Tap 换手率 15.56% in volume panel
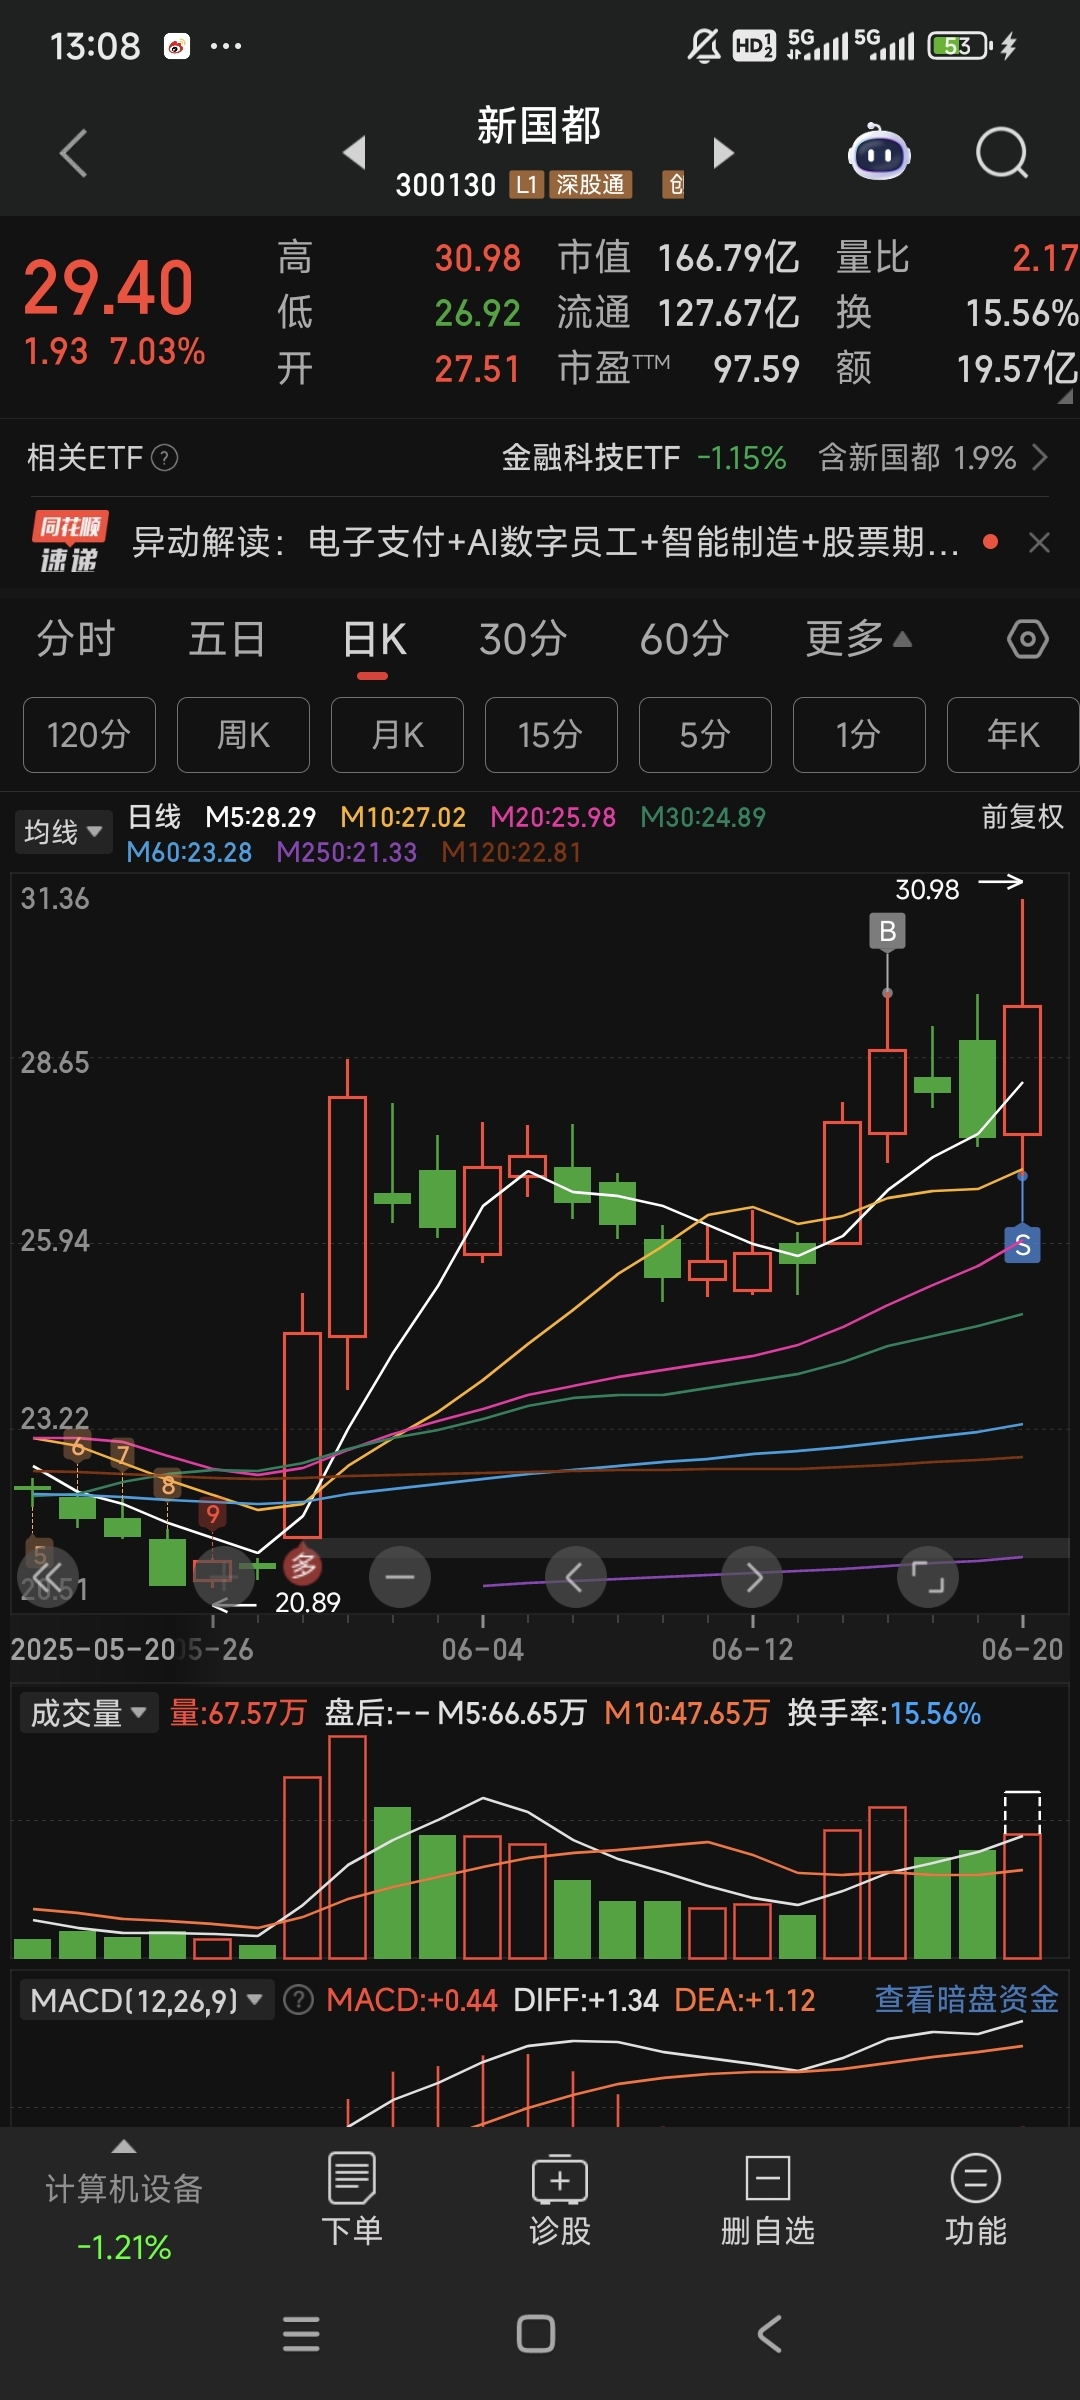Viewport: 1080px width, 2400px height. coord(884,1713)
